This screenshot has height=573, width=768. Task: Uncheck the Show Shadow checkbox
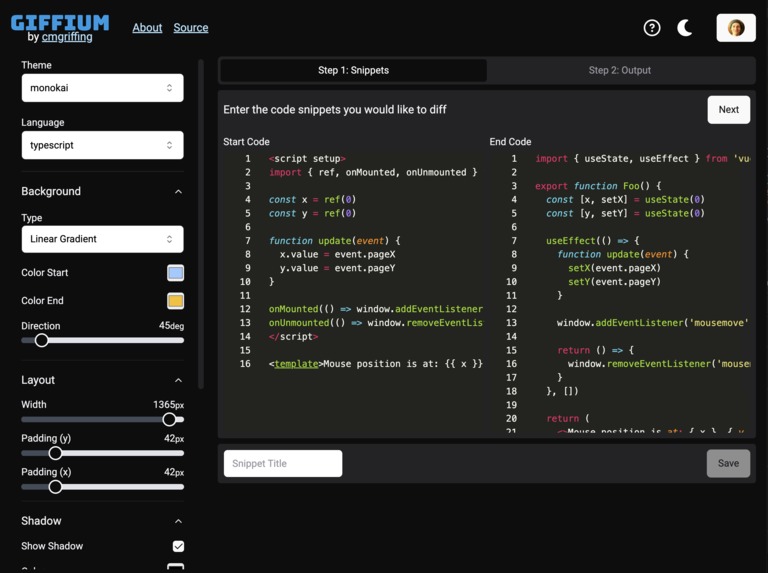tap(178, 546)
